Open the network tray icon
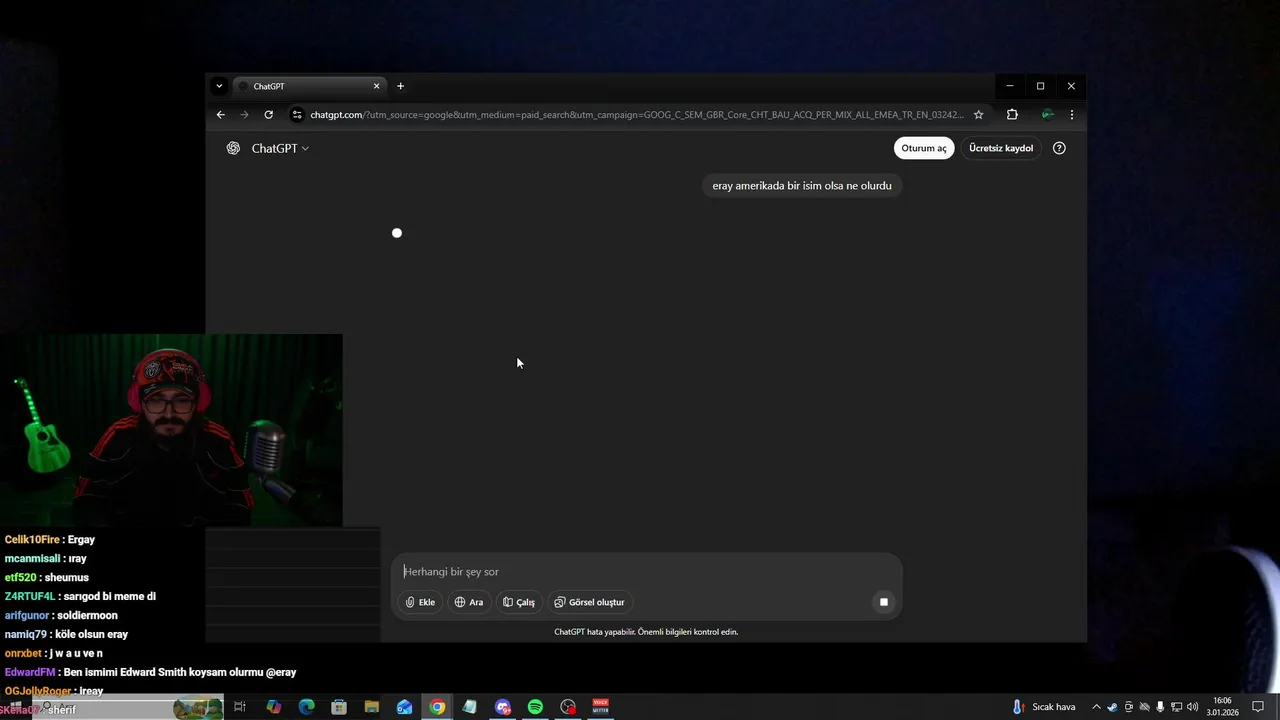This screenshot has height=720, width=1280. pos(1176,707)
